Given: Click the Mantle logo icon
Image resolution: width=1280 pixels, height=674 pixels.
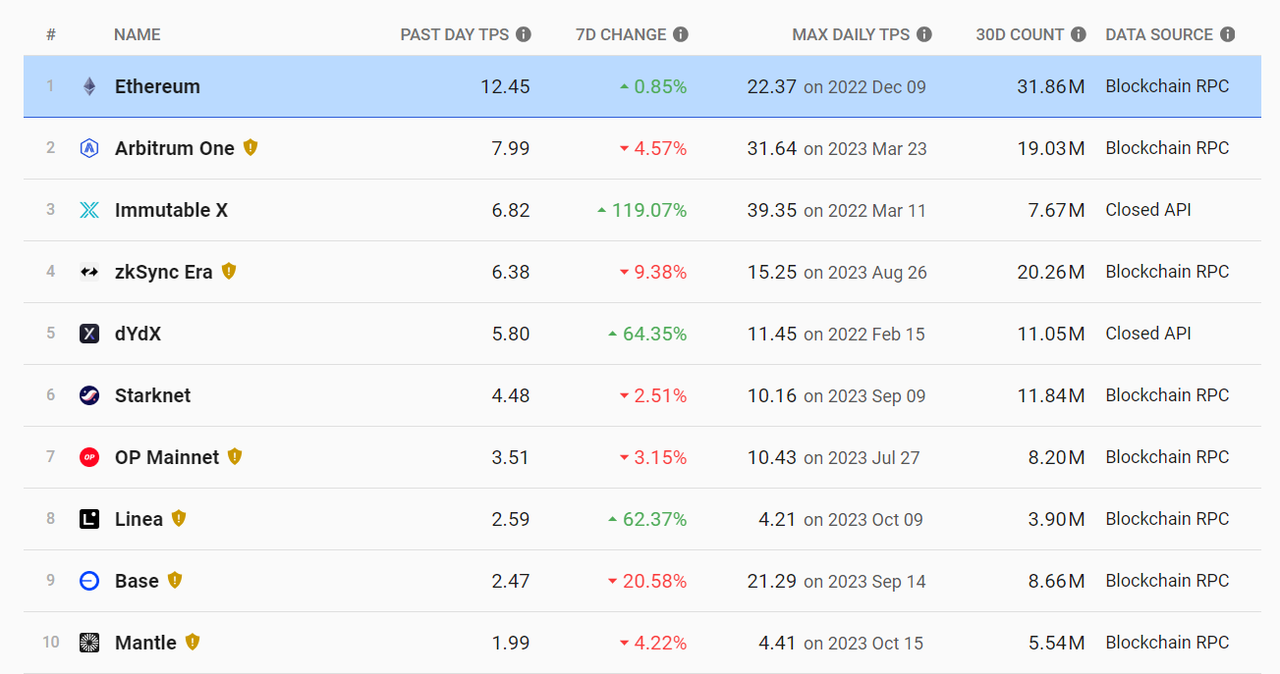Looking at the screenshot, I should (89, 643).
